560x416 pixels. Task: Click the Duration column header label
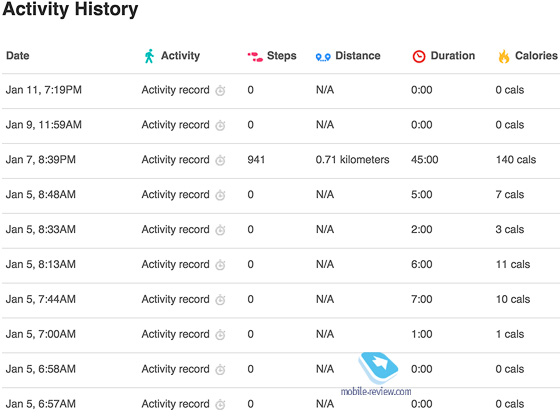click(453, 56)
